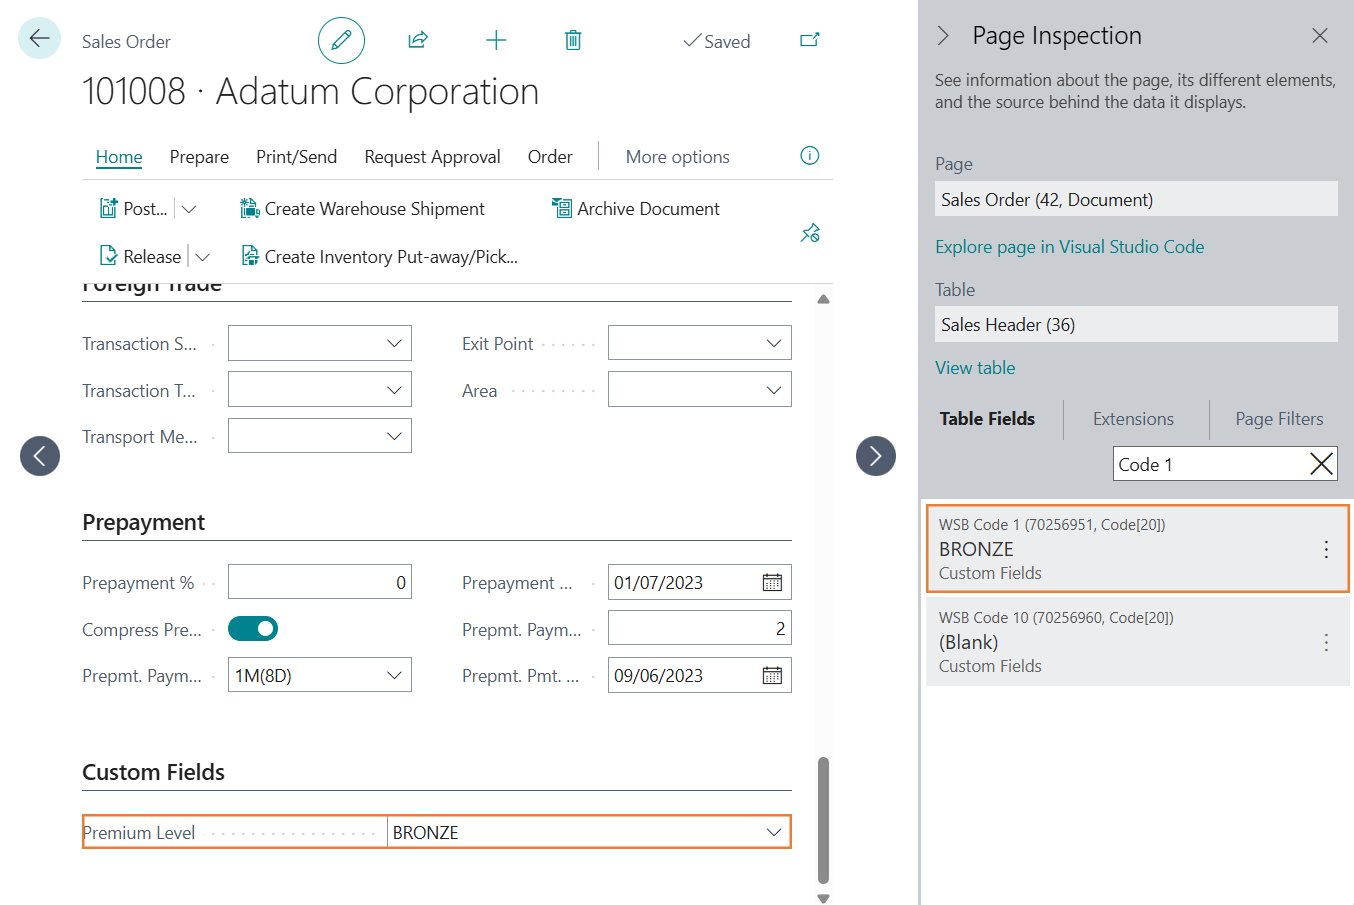
Task: Open the Exit Point dropdown
Action: [773, 343]
